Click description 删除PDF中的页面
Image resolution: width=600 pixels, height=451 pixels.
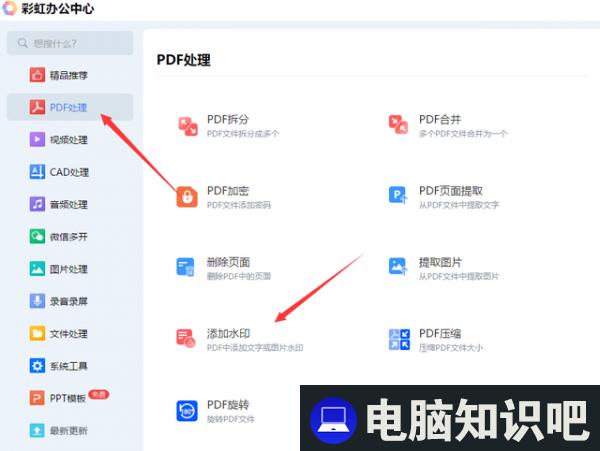239,276
